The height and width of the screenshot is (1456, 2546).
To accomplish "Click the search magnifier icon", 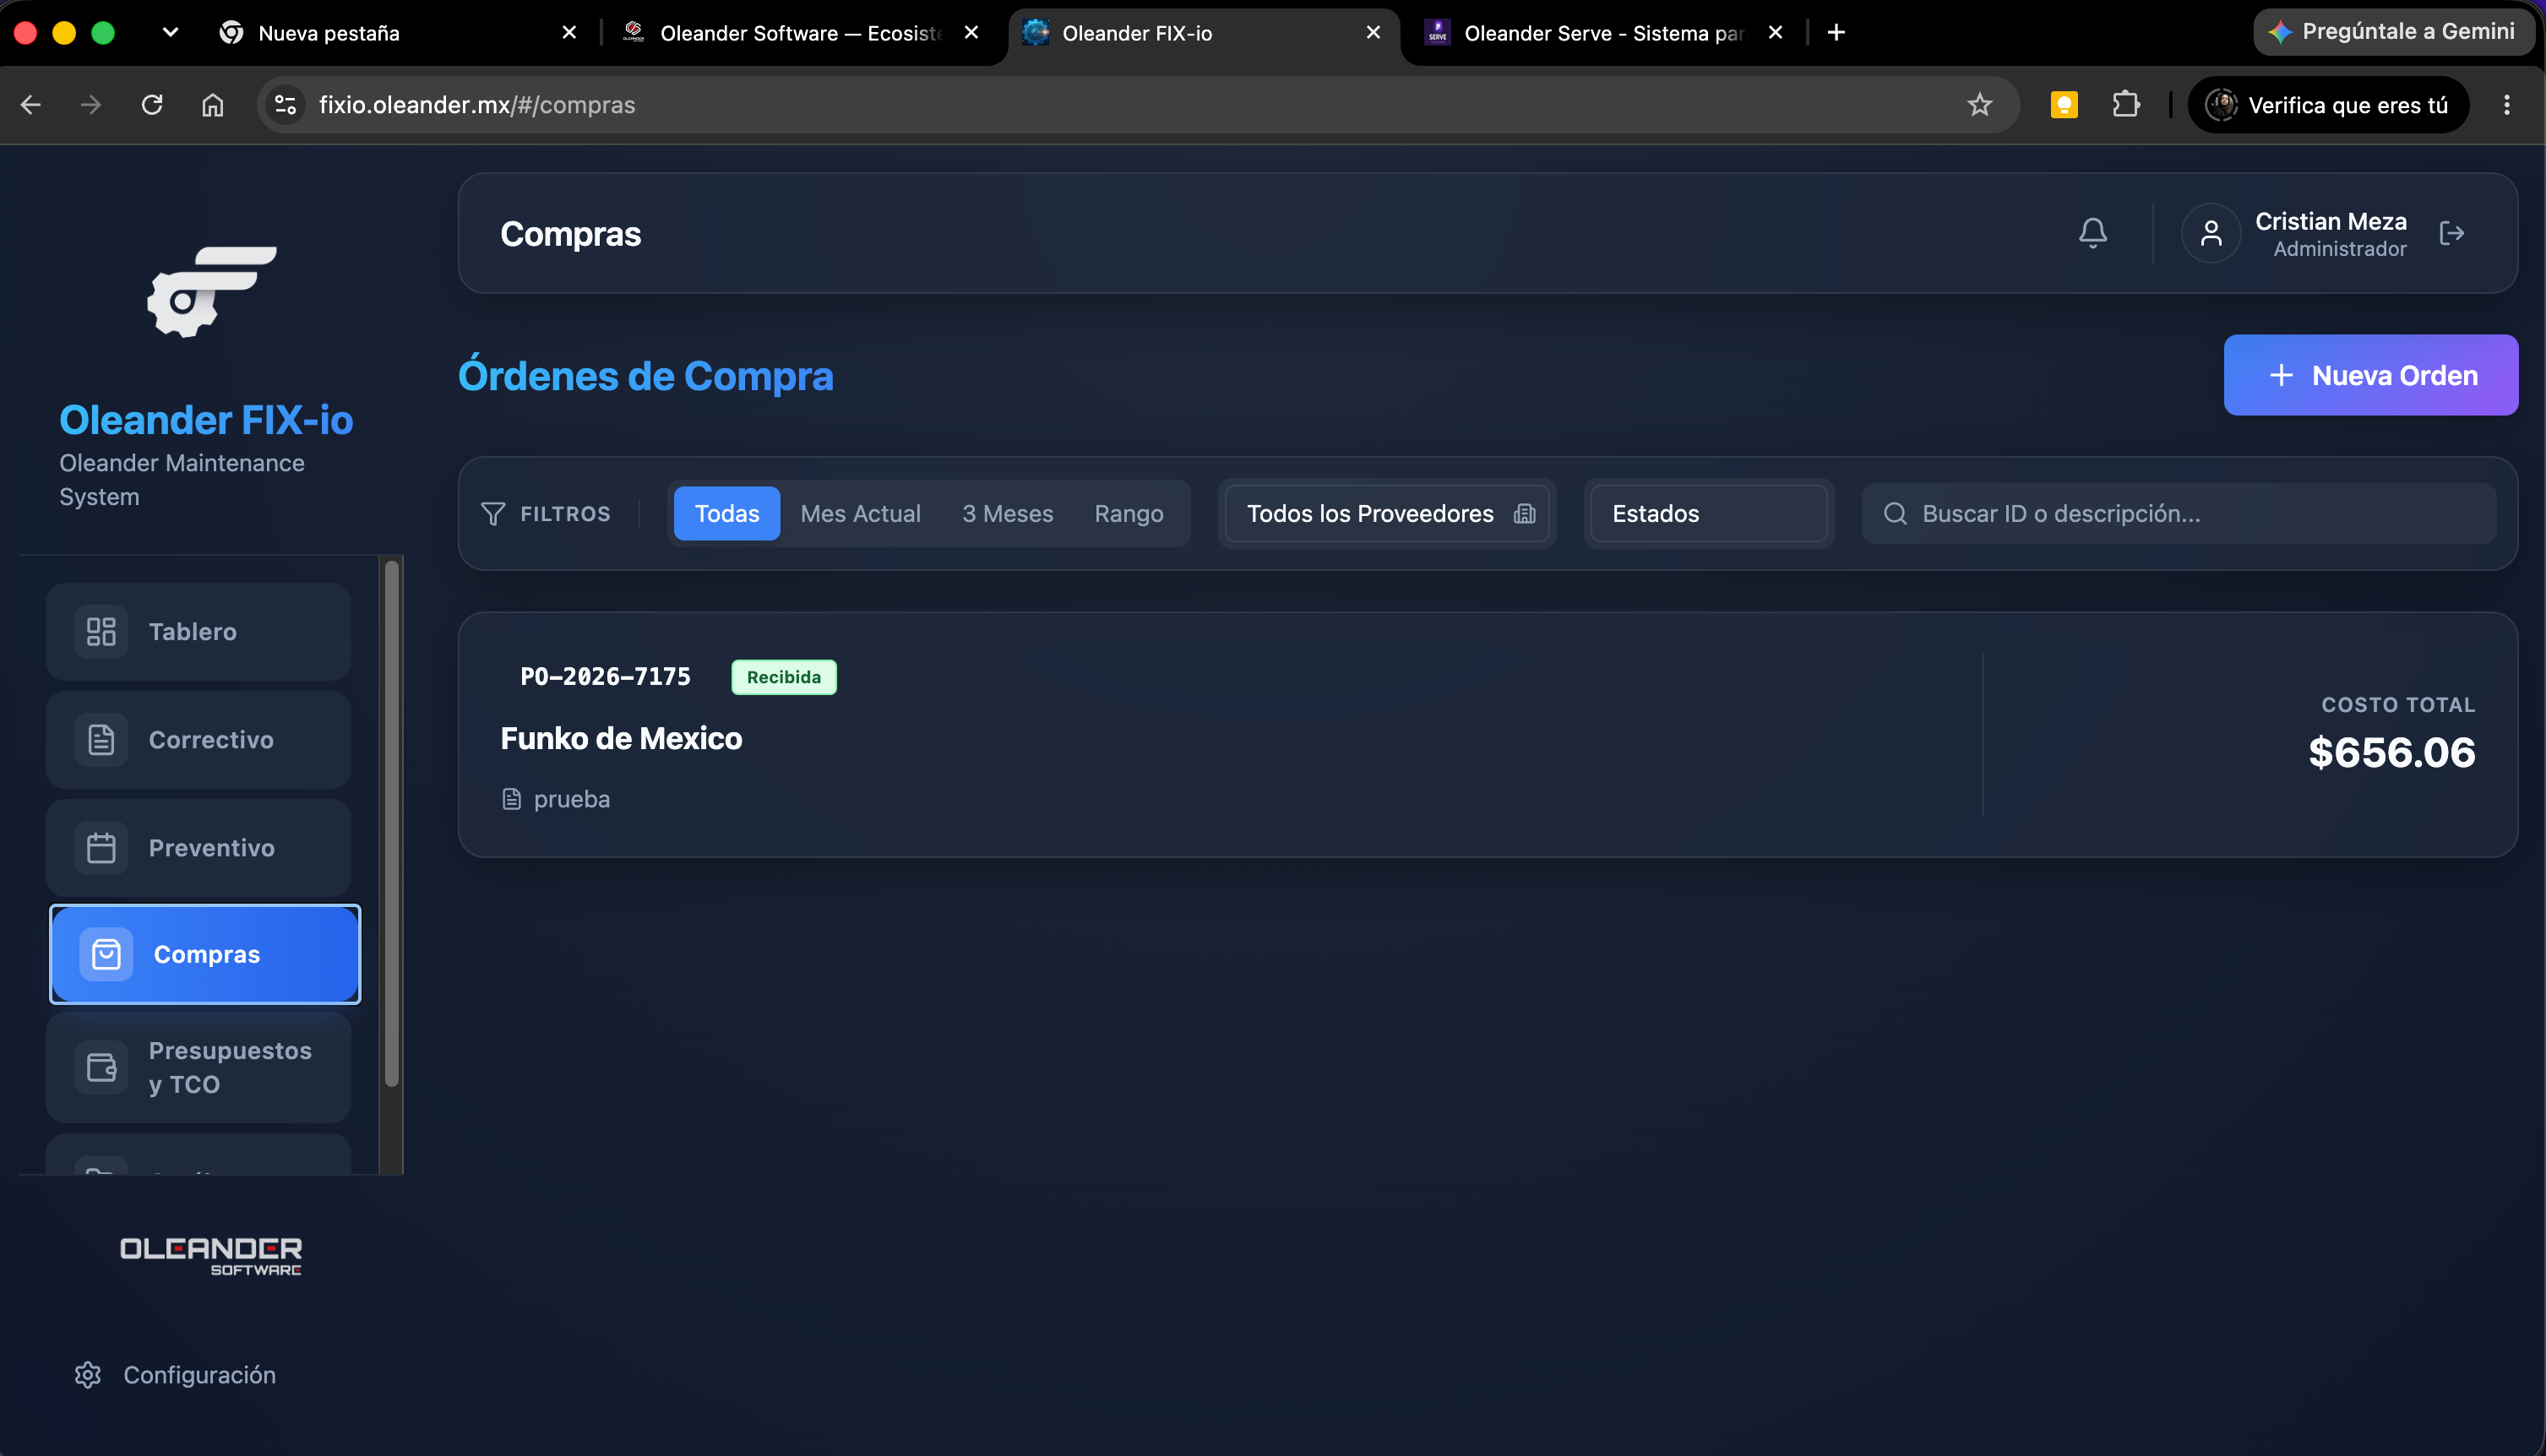I will click(1895, 513).
